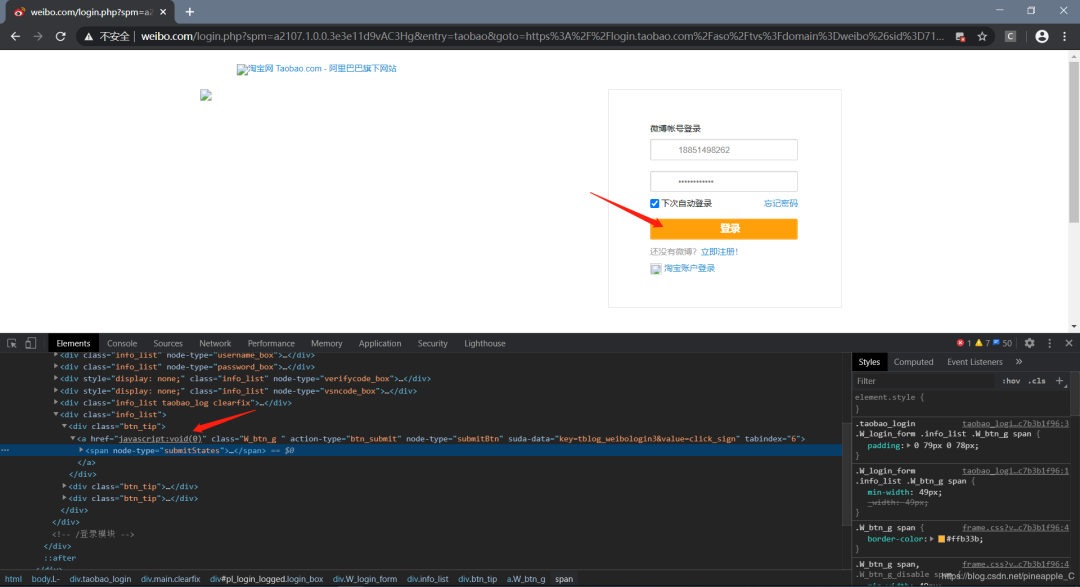Toggle the device toolbar icon
Viewport: 1080px width, 587px height.
pos(31,342)
